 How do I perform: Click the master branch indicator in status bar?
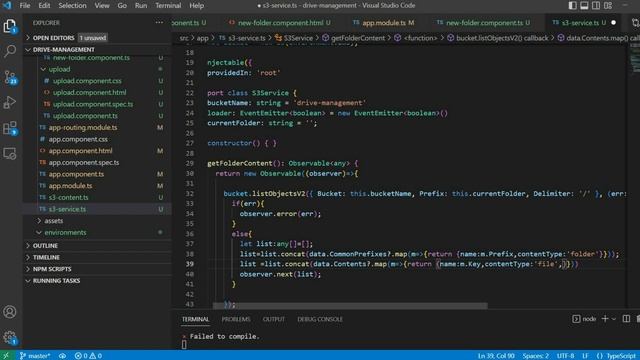[x=35, y=356]
